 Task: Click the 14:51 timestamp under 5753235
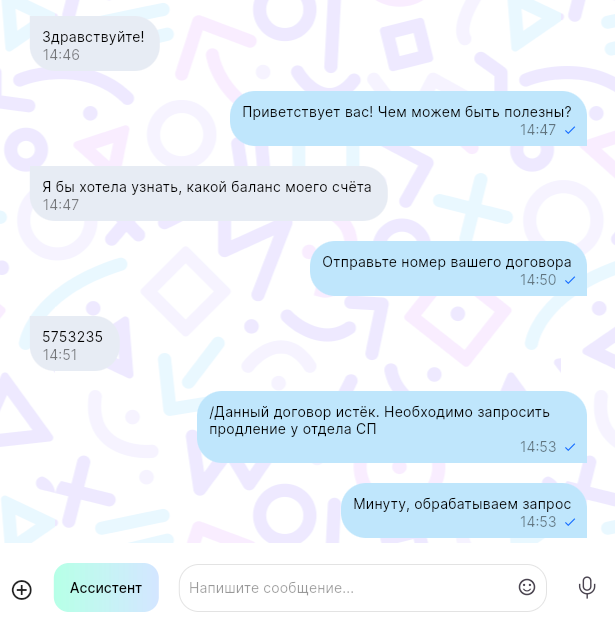pyautogui.click(x=60, y=355)
